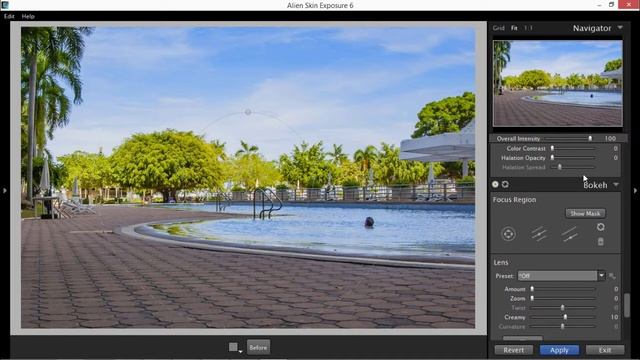Click the Lens Amount slider

click(x=563, y=289)
